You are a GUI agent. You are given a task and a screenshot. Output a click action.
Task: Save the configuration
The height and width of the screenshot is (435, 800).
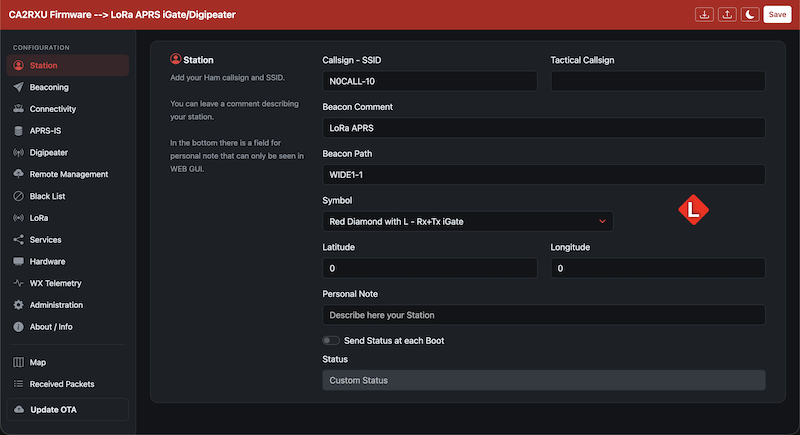[777, 15]
